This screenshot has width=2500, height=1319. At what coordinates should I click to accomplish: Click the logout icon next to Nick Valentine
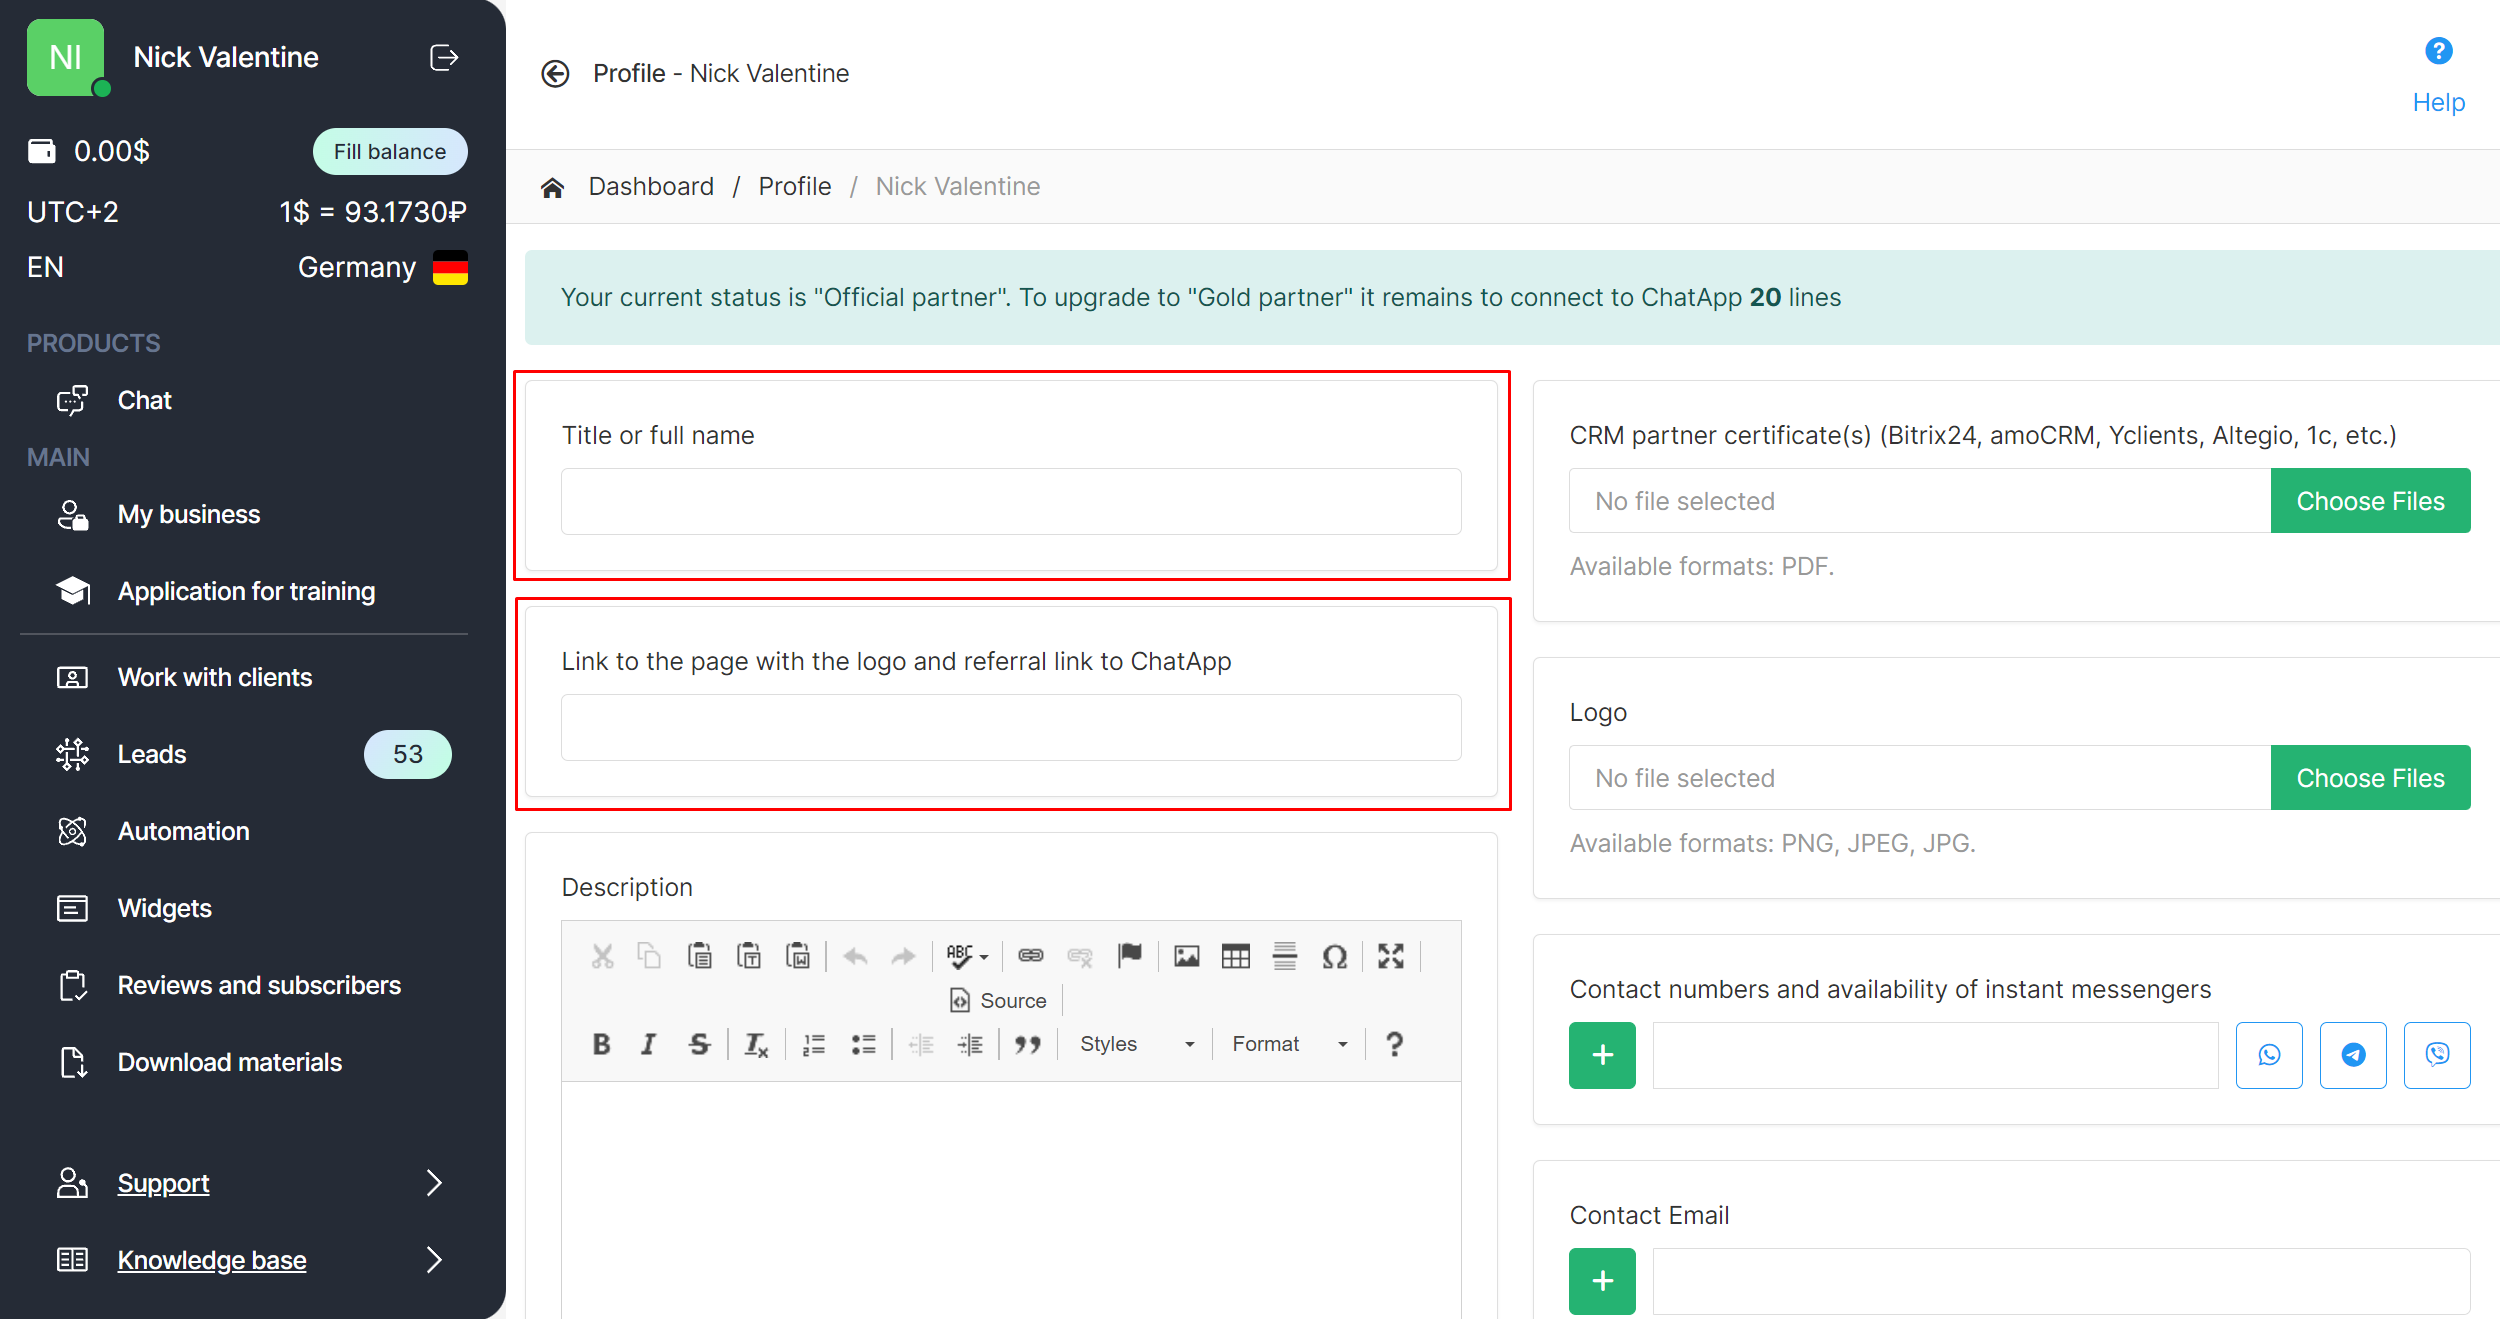(444, 58)
